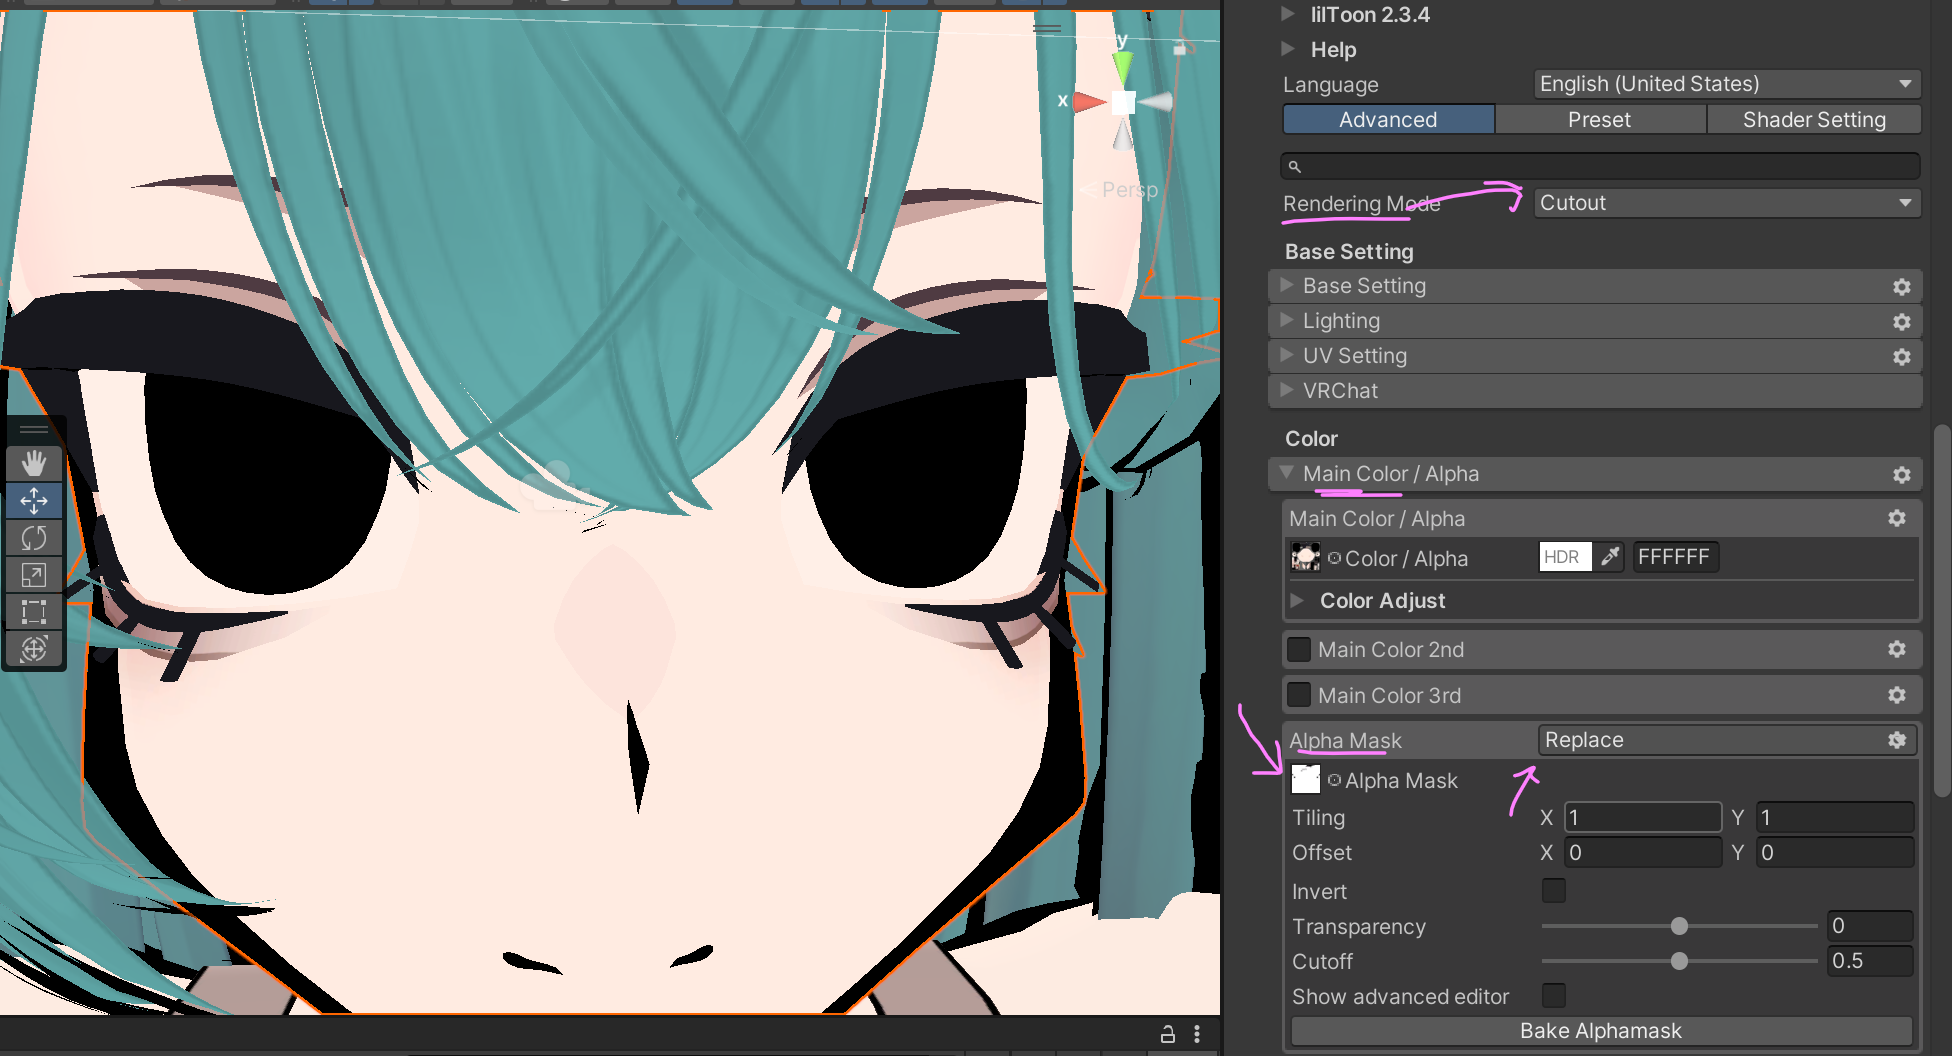Click the main texture thumbnail
The height and width of the screenshot is (1056, 1952).
click(1305, 557)
